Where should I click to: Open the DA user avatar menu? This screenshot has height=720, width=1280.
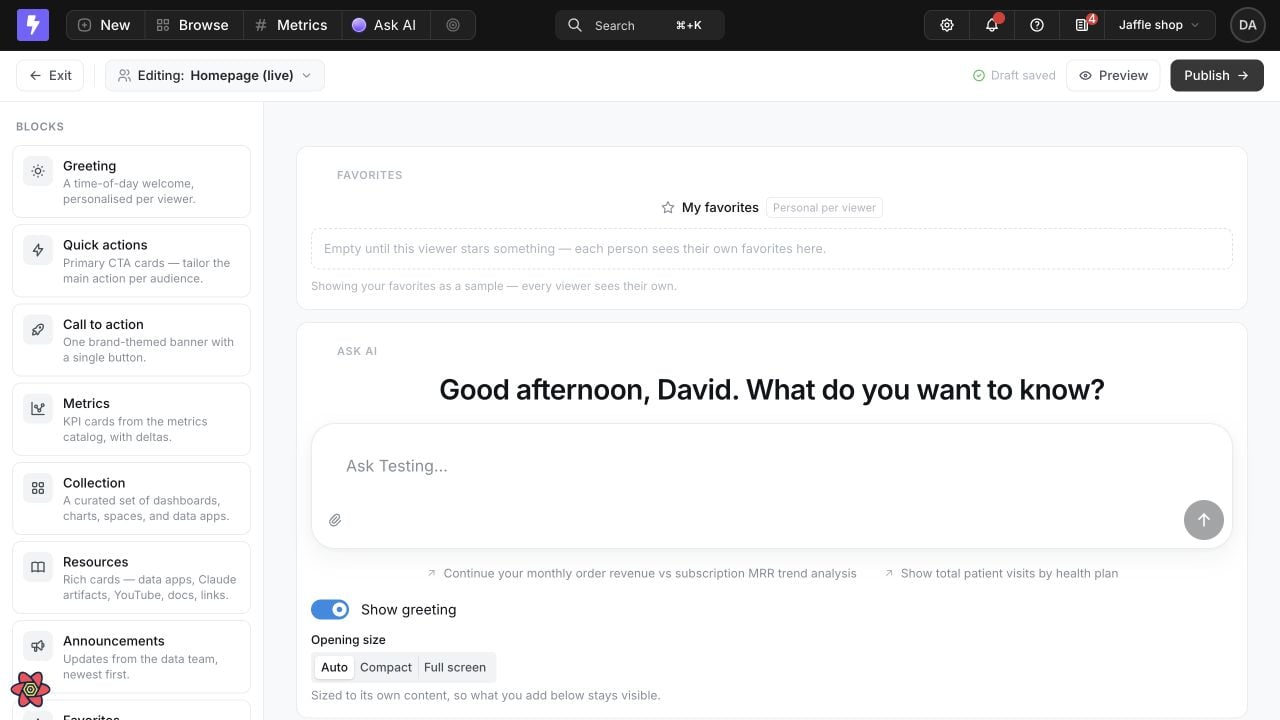coord(1247,25)
